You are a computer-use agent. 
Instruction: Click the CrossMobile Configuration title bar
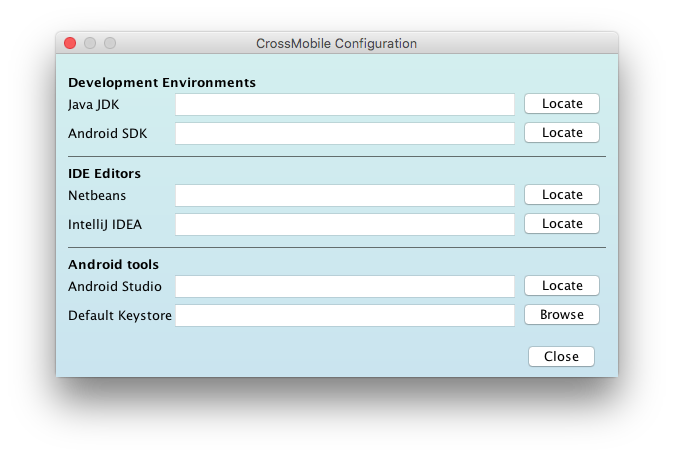337,43
